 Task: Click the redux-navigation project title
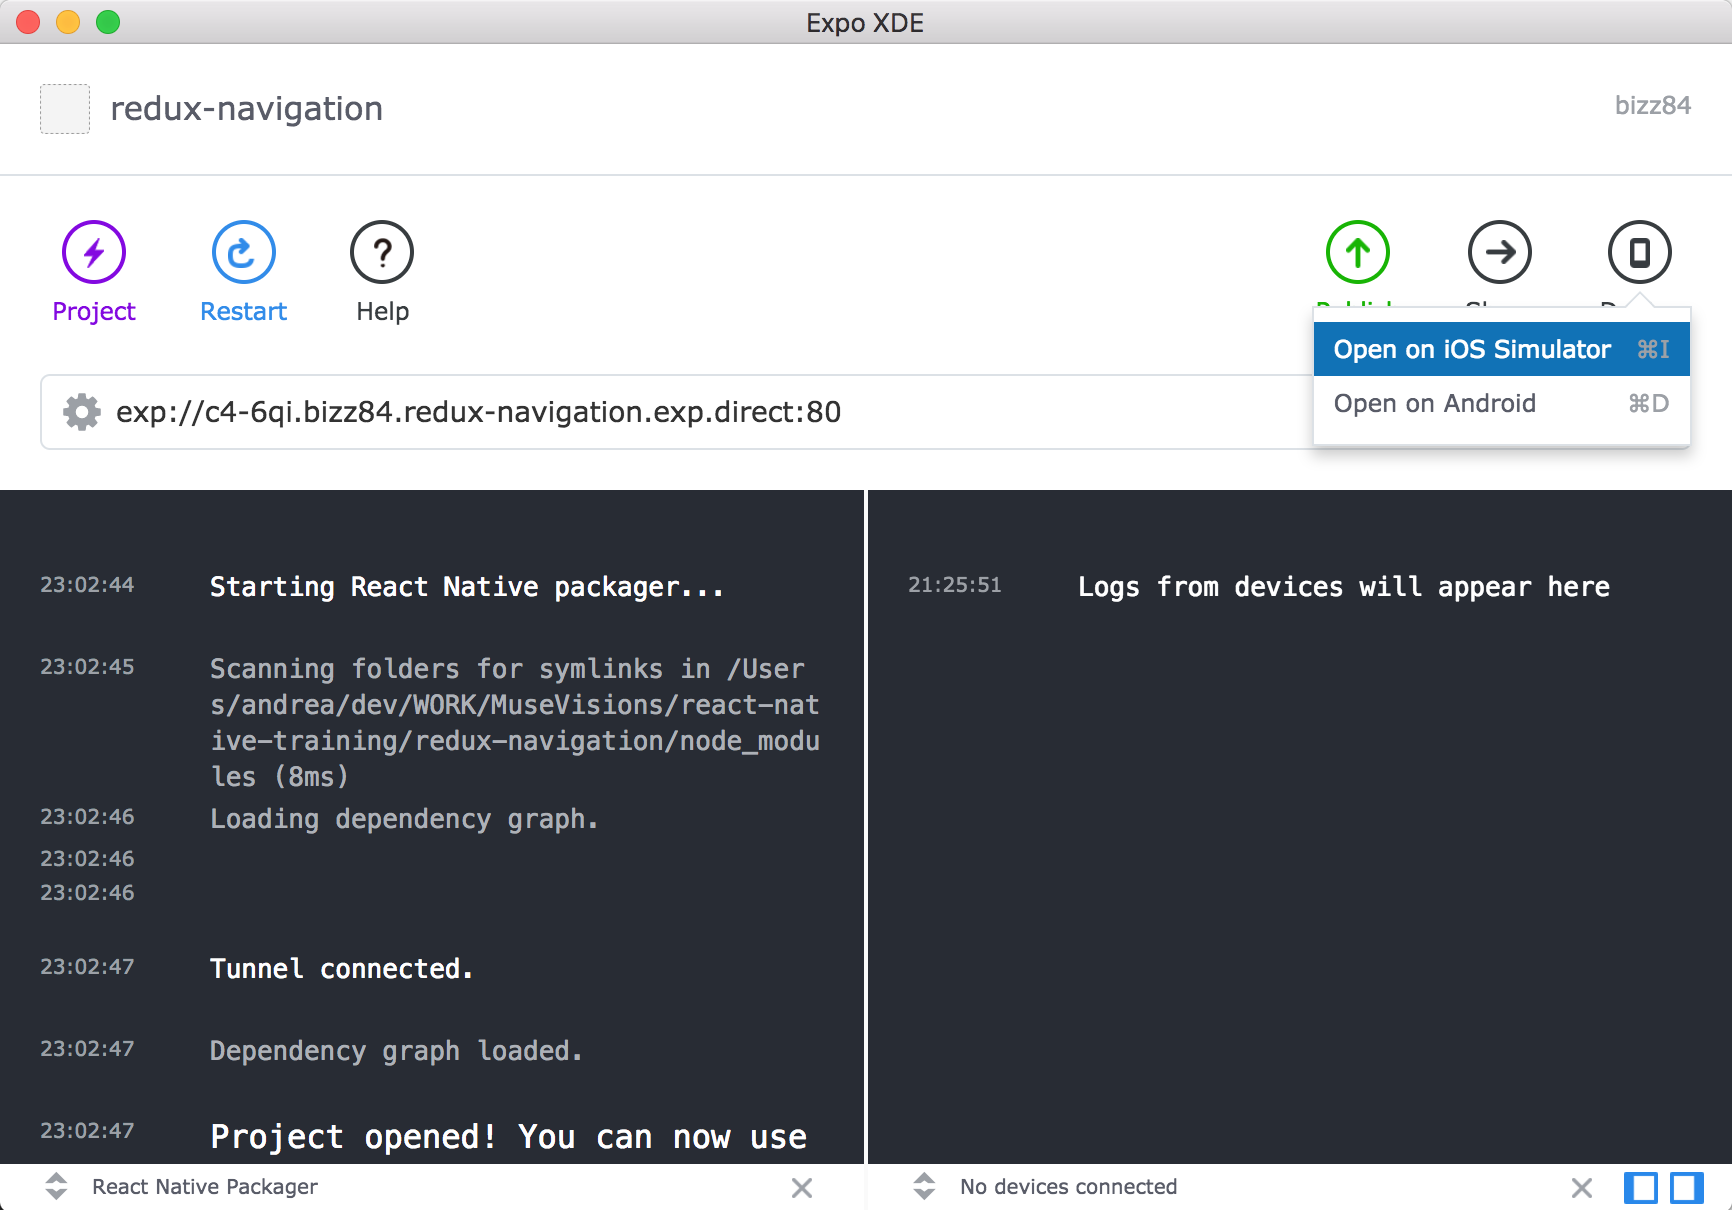tap(246, 109)
